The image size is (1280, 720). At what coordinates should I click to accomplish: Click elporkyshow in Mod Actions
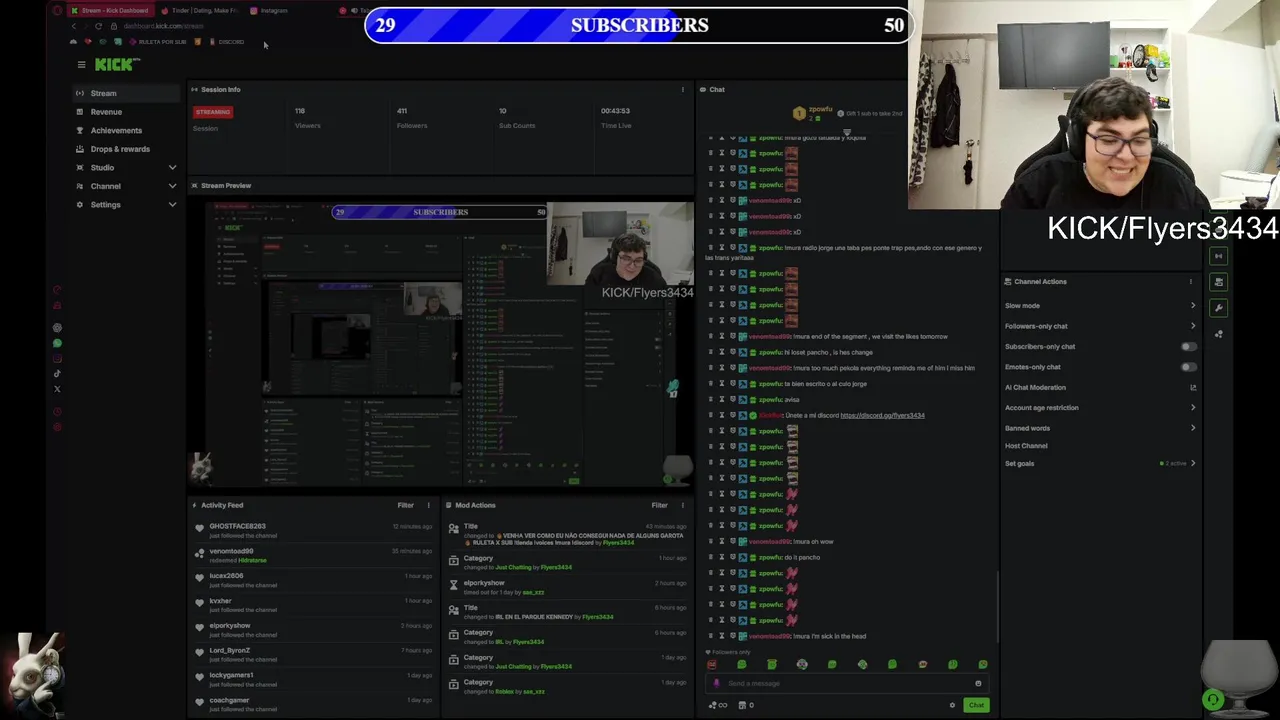[484, 583]
